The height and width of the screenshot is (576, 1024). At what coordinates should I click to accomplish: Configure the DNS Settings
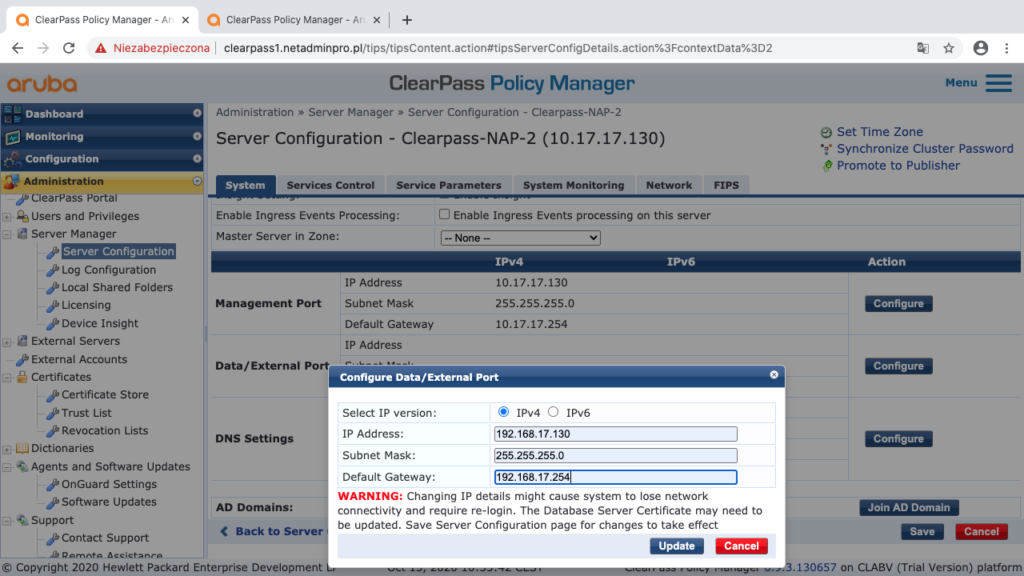(x=899, y=439)
